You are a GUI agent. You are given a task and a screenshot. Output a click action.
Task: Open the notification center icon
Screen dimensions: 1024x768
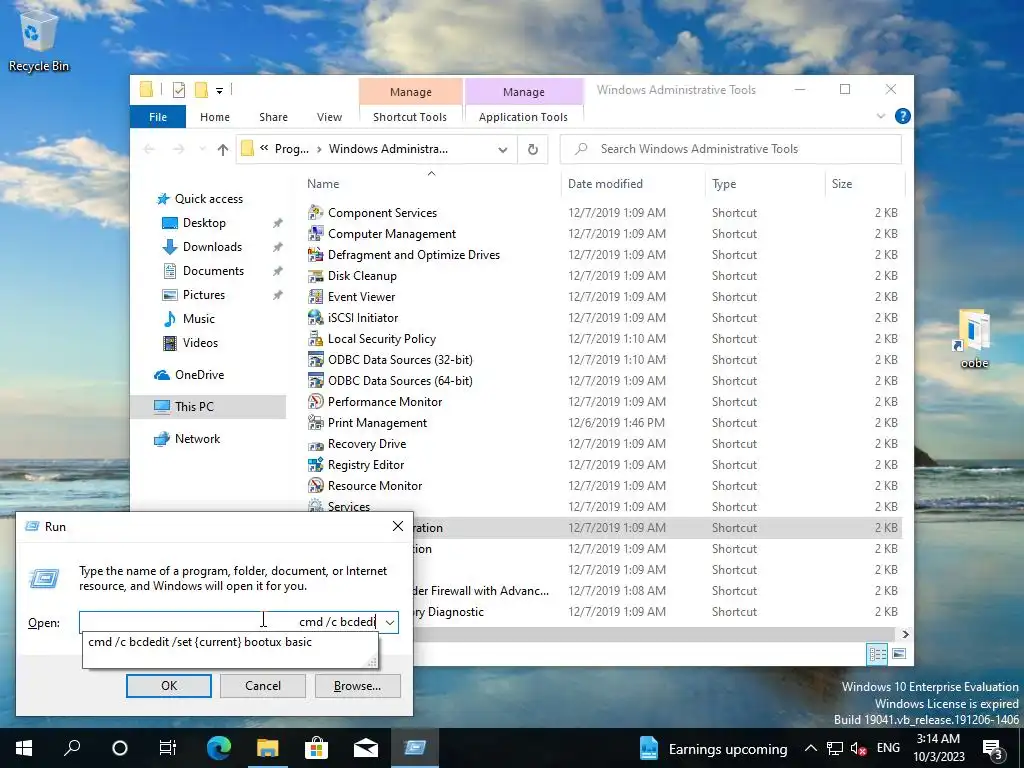pyautogui.click(x=993, y=748)
